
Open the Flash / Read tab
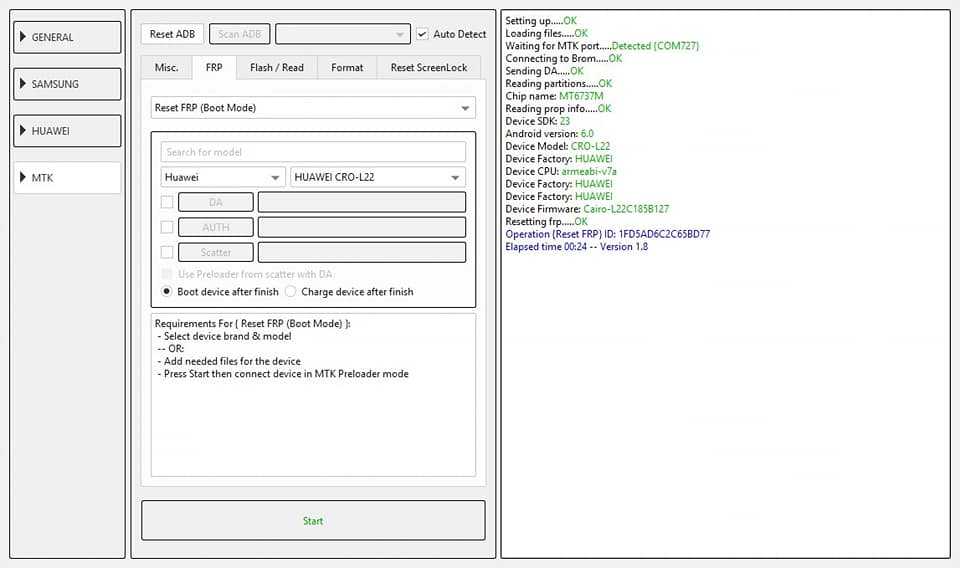point(277,67)
